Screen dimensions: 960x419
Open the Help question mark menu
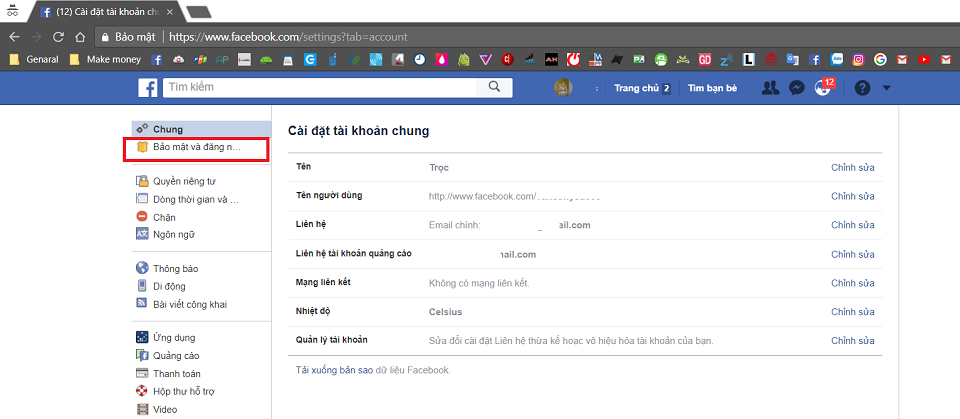[x=862, y=88]
